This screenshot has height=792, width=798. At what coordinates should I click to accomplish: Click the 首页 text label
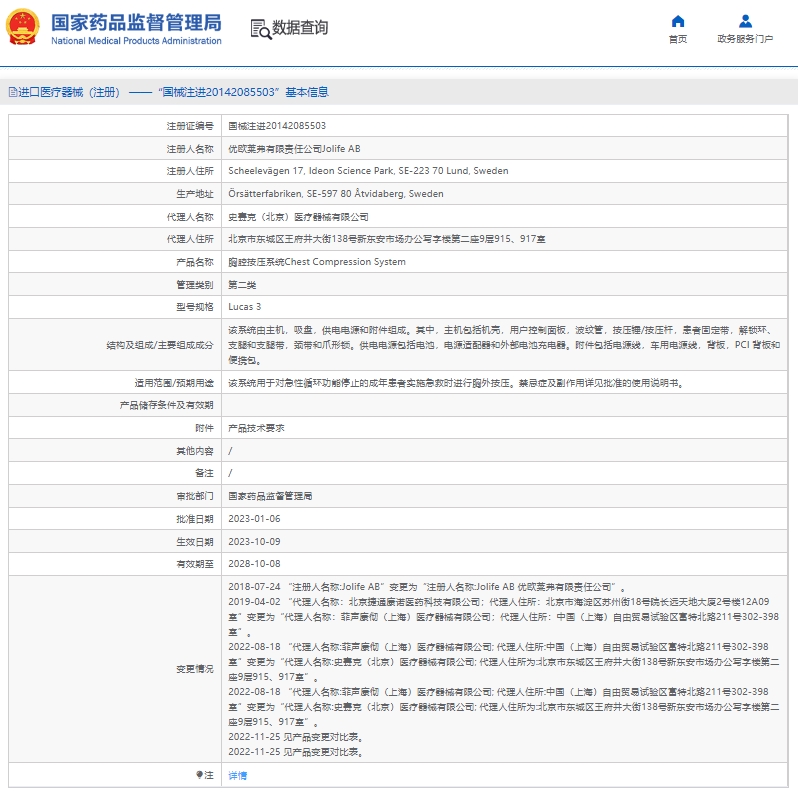point(678,39)
